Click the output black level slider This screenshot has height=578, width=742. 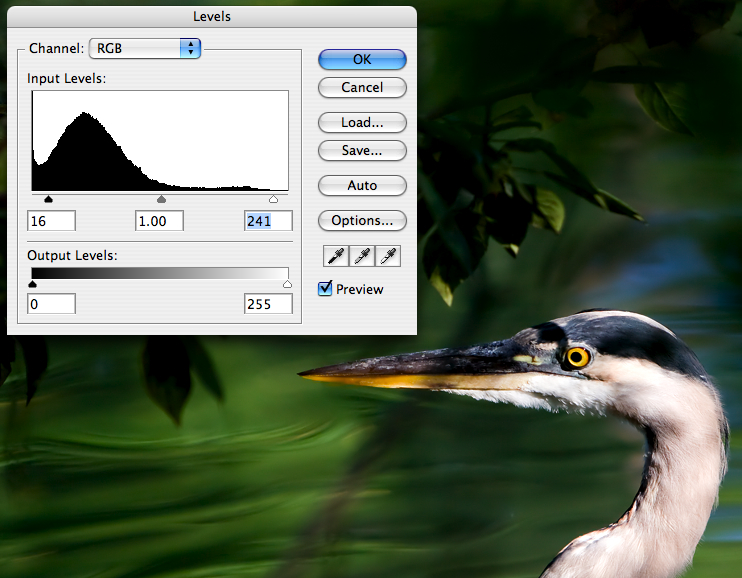[32, 284]
